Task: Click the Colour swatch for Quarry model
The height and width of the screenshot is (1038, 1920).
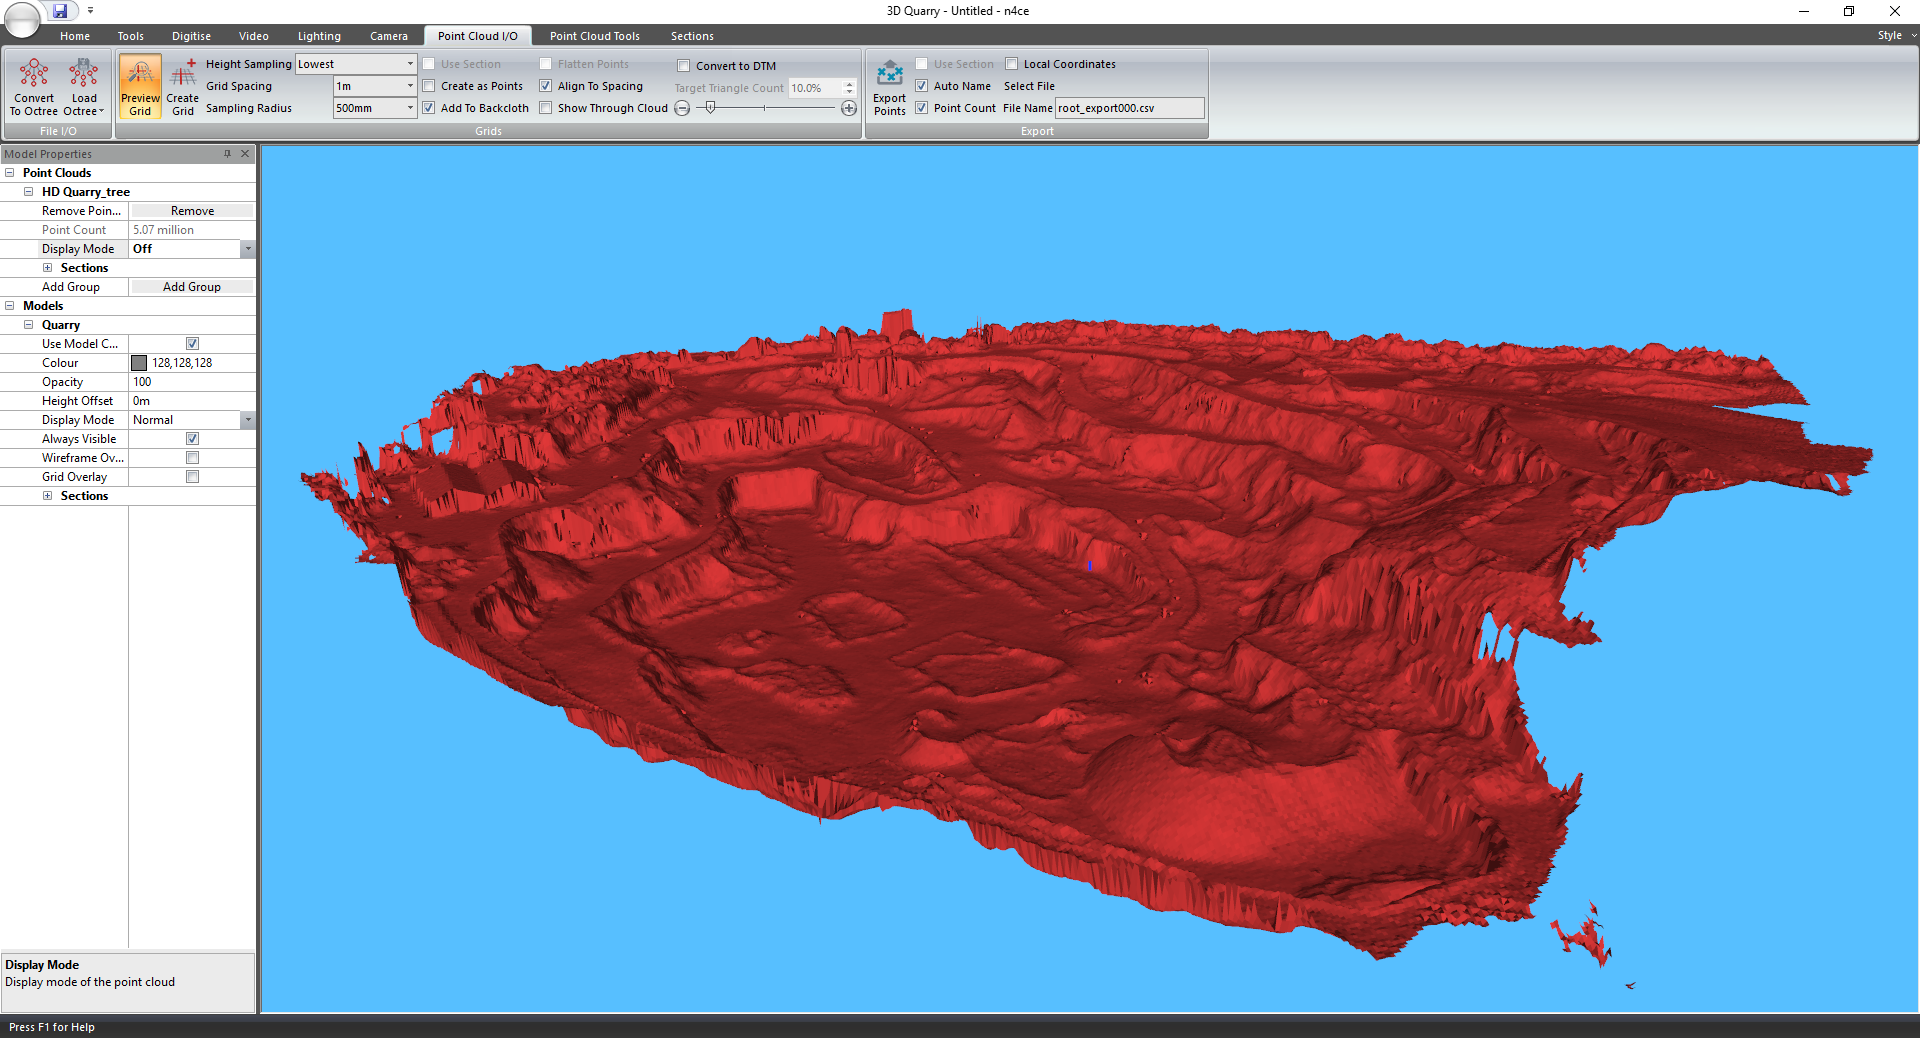Action: click(x=139, y=363)
